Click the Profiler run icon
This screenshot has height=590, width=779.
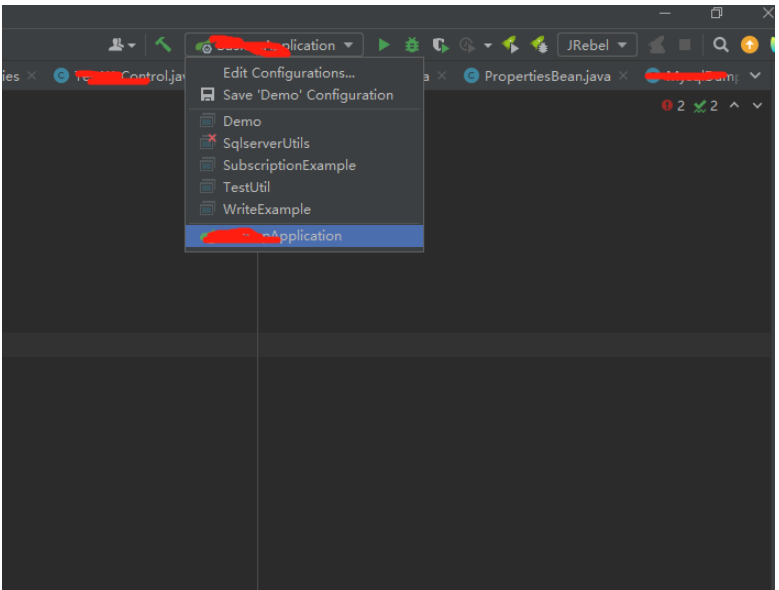(x=467, y=45)
